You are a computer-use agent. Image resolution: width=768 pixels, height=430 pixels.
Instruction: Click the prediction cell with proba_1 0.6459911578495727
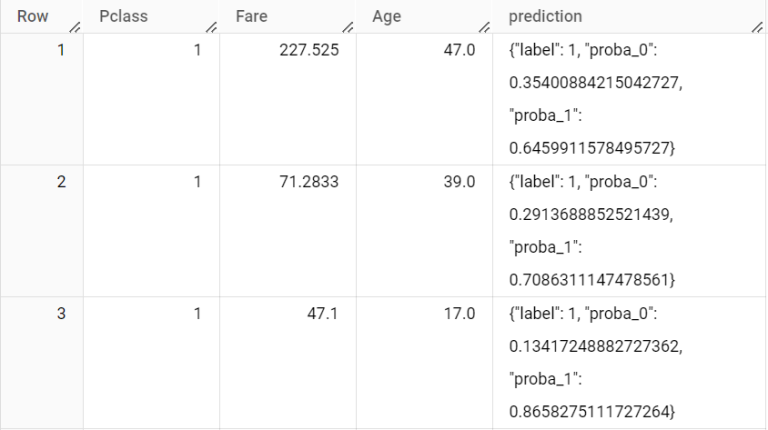click(595, 98)
